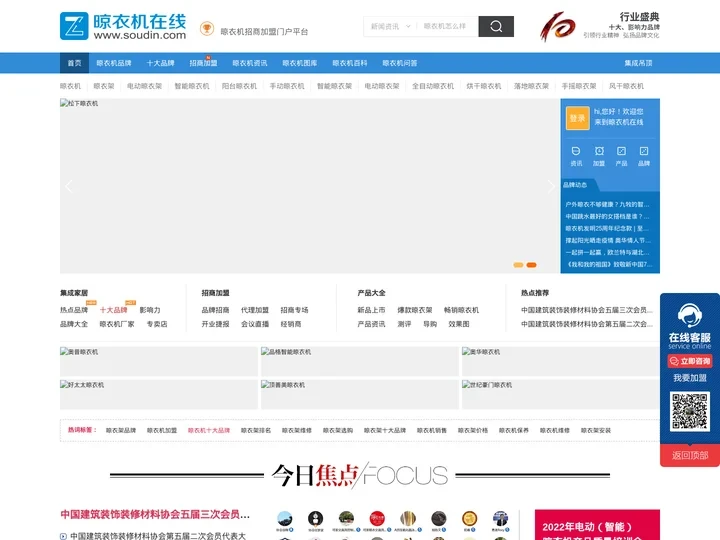Click the 代理加盟 link
Viewport: 720px width, 540px height.
[255, 310]
